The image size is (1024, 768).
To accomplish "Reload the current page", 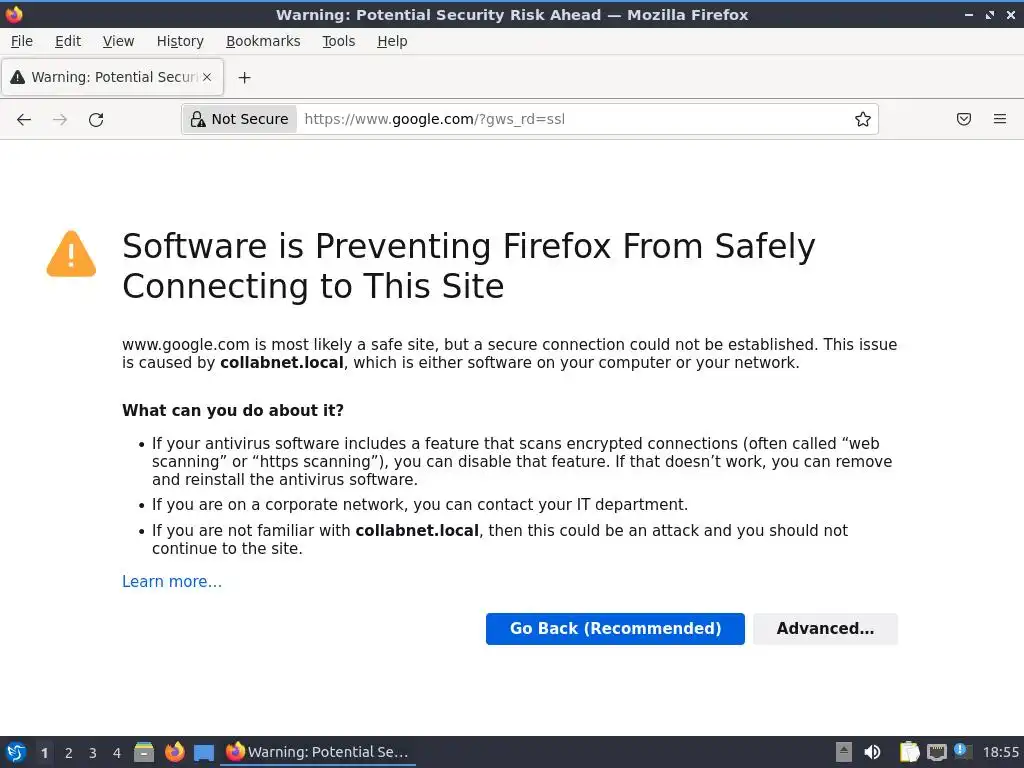I will pos(96,120).
